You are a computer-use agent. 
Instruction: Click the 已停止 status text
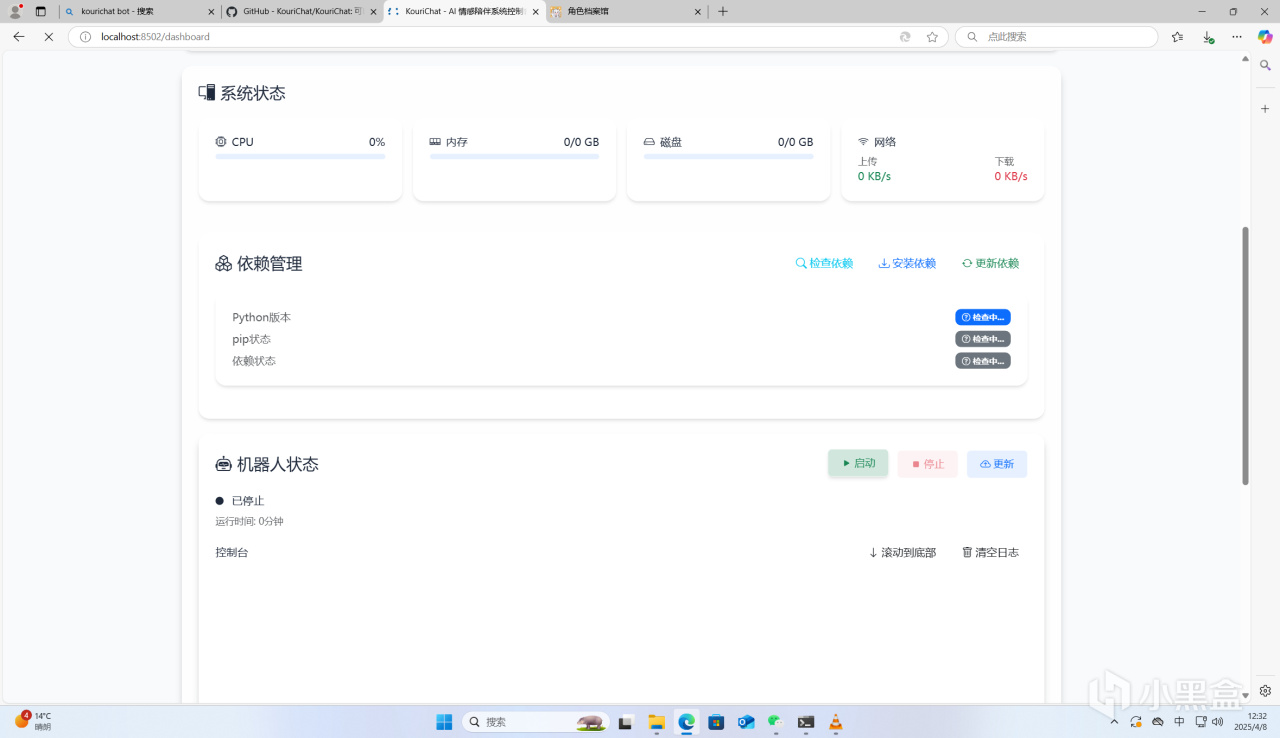[x=248, y=500]
